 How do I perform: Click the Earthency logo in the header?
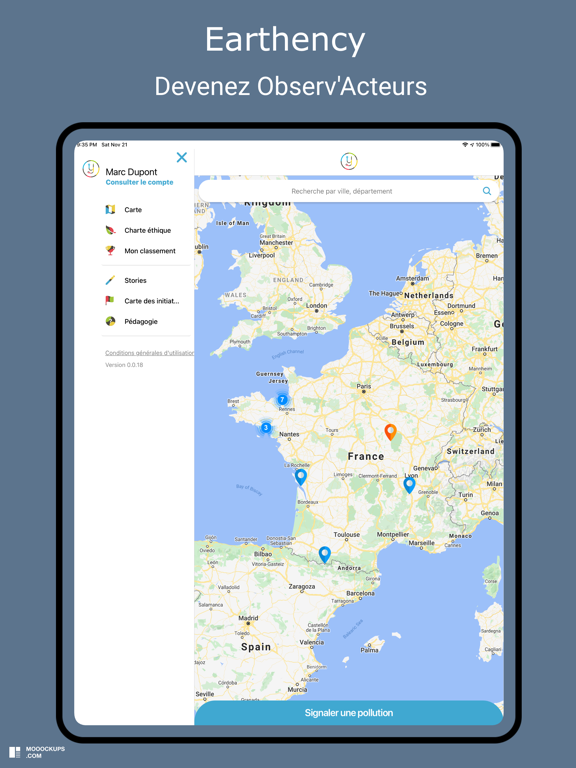pyautogui.click(x=349, y=161)
